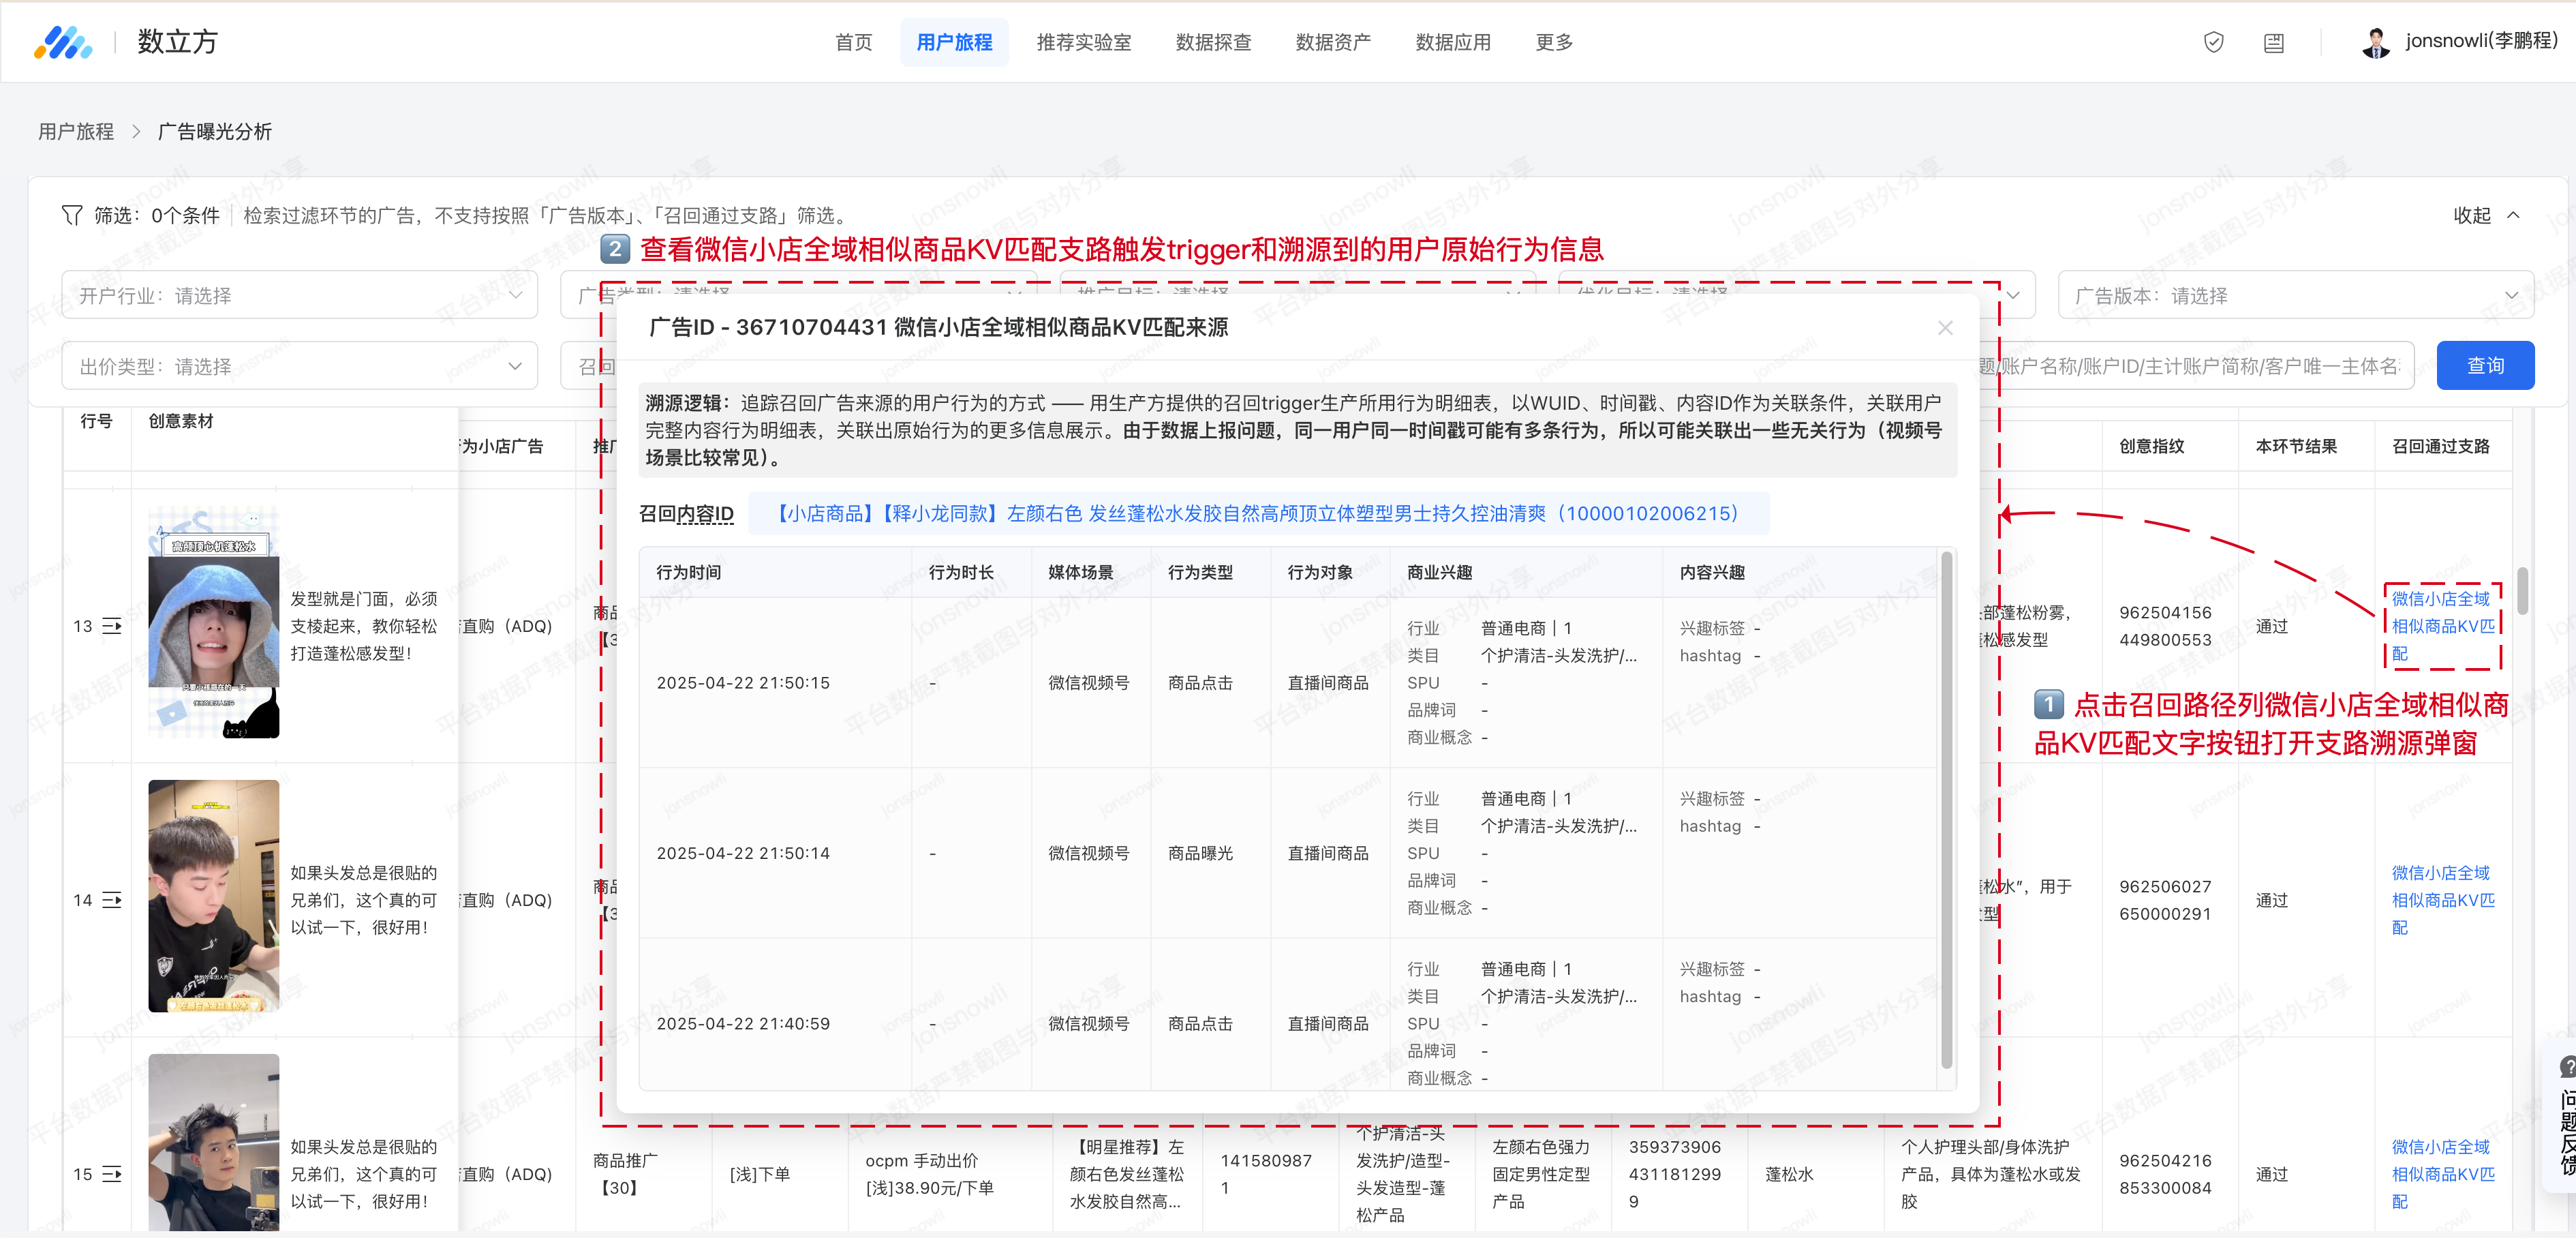The height and width of the screenshot is (1238, 2576).
Task: Open the 出价类型 dropdown
Action: click(x=300, y=367)
